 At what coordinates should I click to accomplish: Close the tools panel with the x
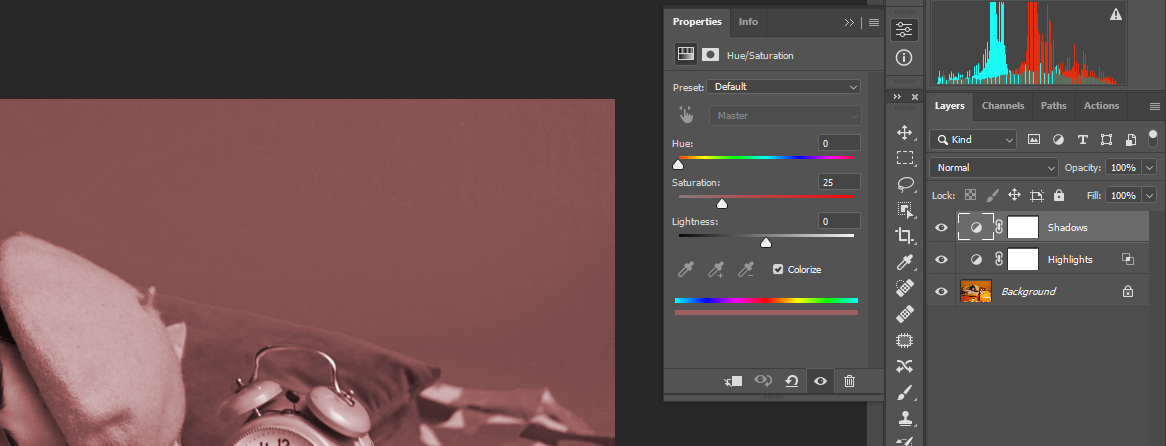915,97
